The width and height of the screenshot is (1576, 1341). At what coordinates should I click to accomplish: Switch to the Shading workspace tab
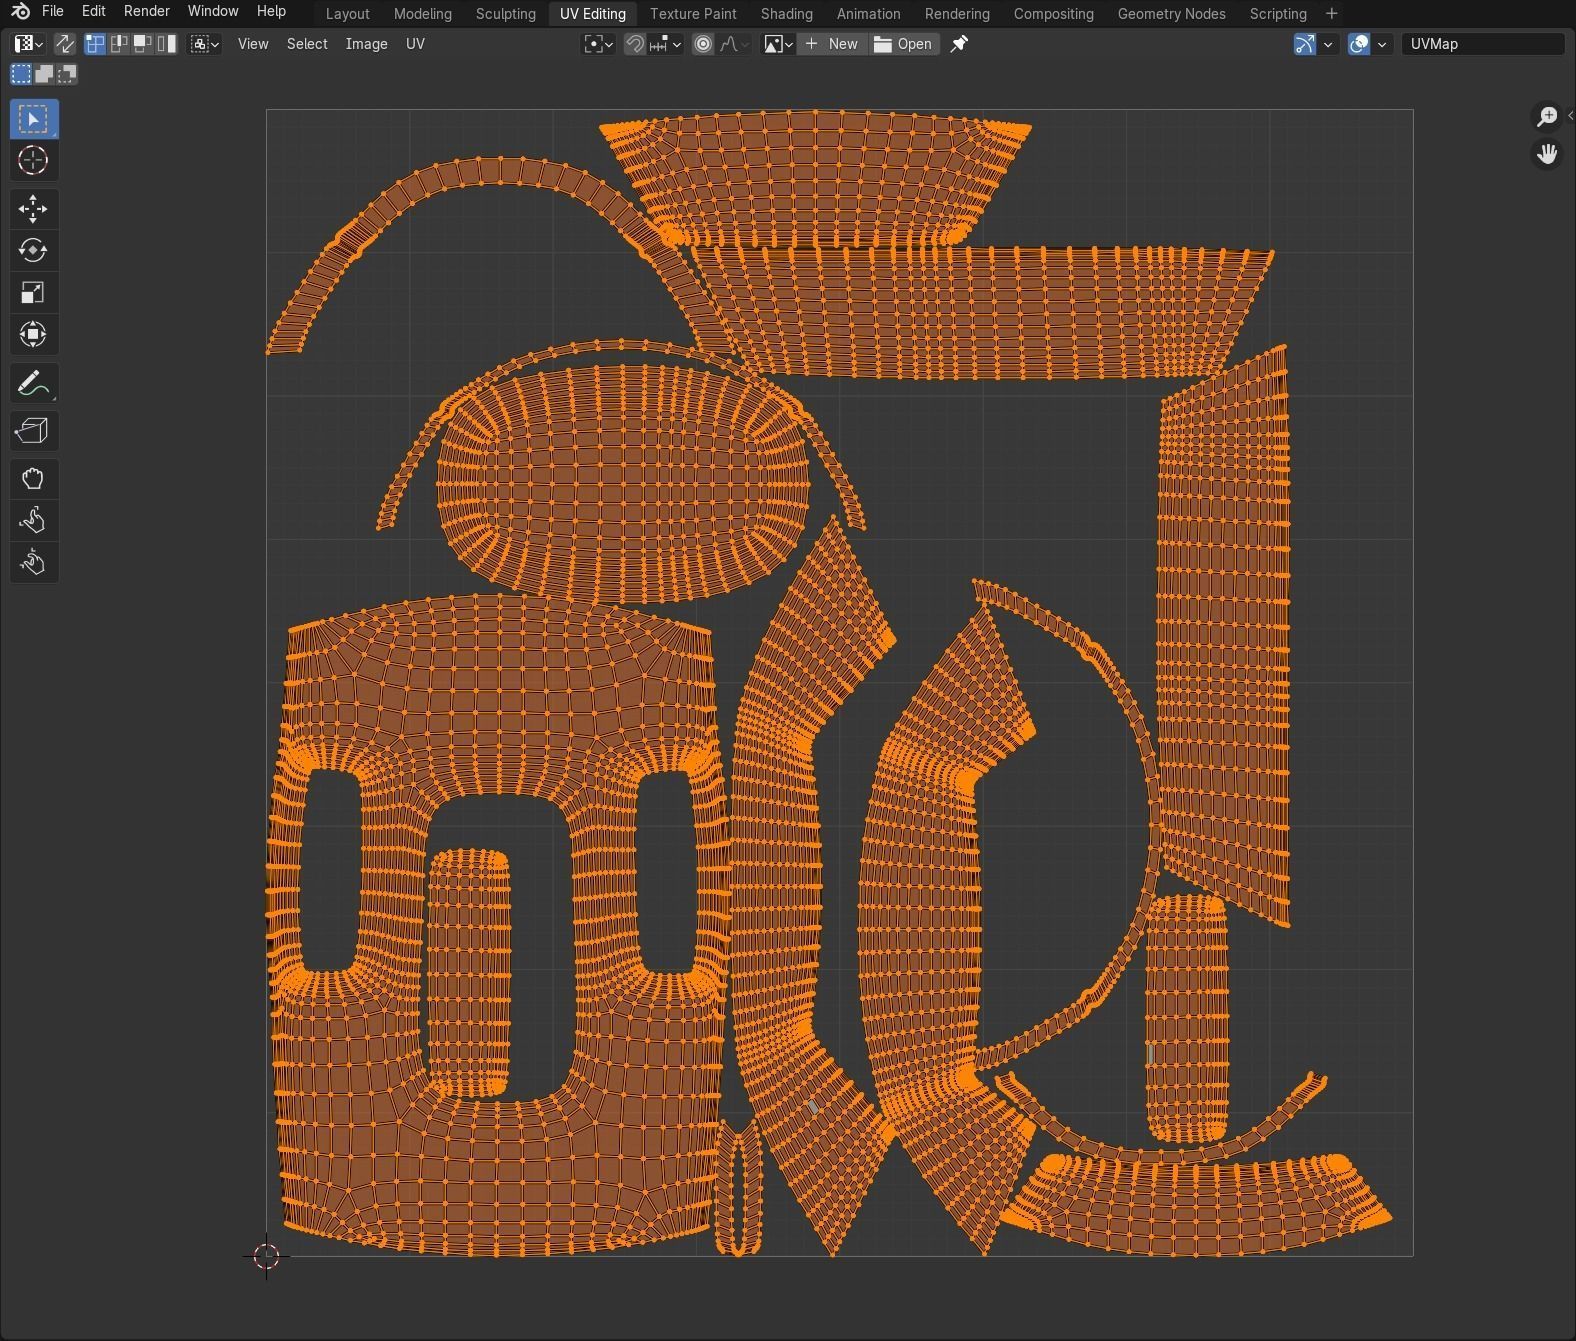tap(787, 14)
